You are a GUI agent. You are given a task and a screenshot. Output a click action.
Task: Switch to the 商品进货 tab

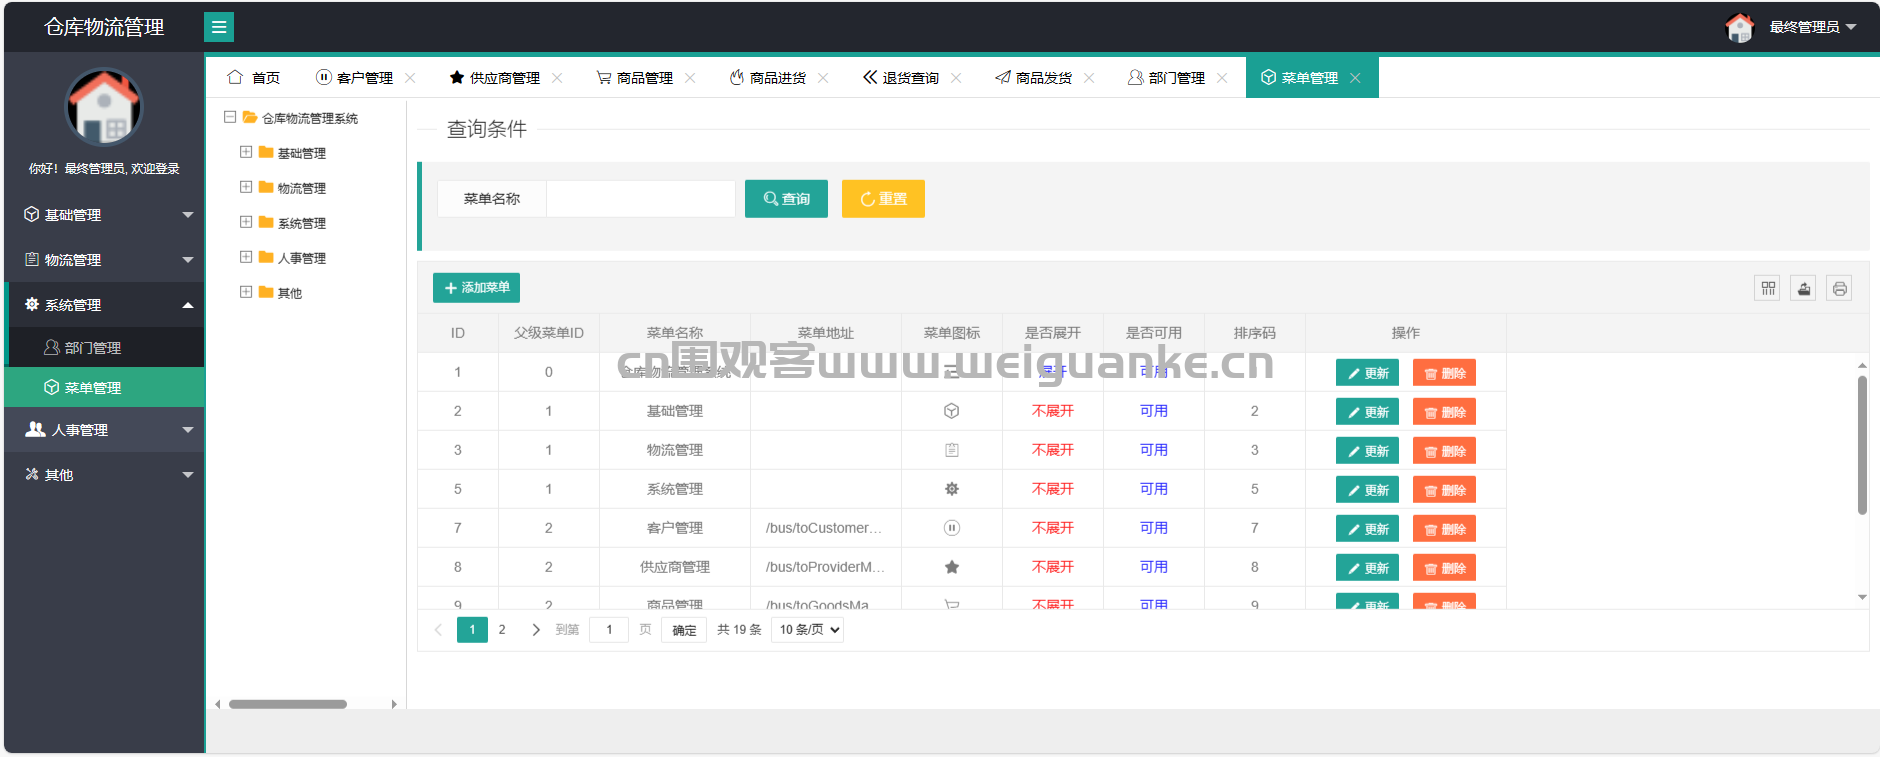(x=768, y=78)
